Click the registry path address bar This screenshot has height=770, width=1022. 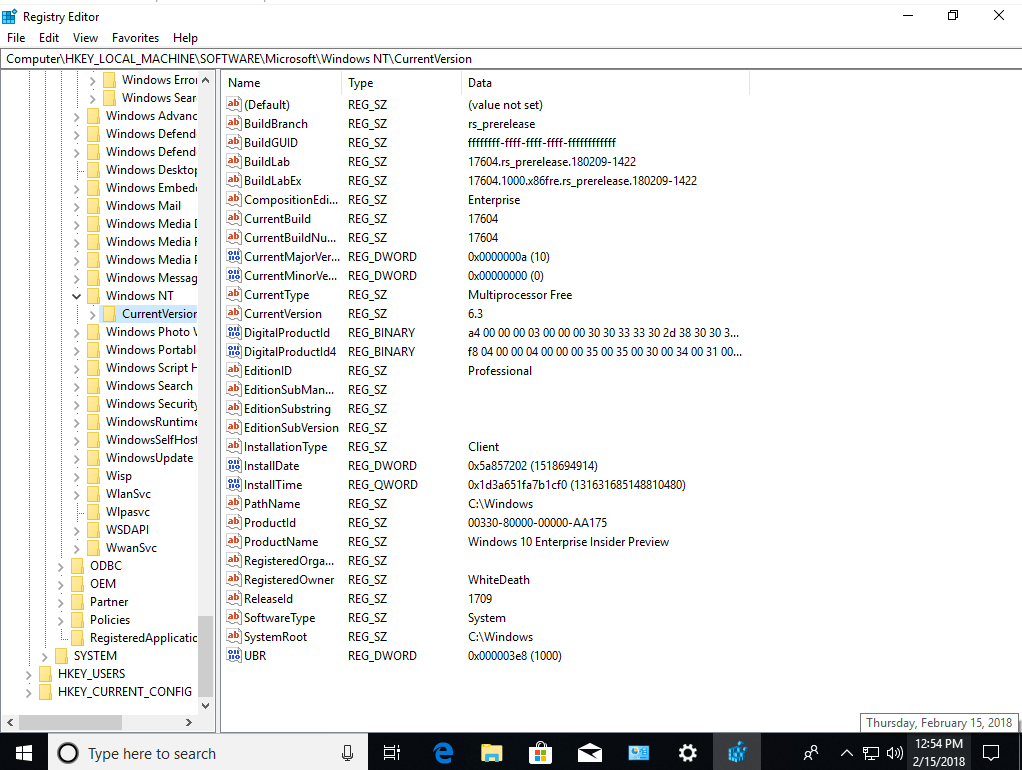tap(511, 59)
